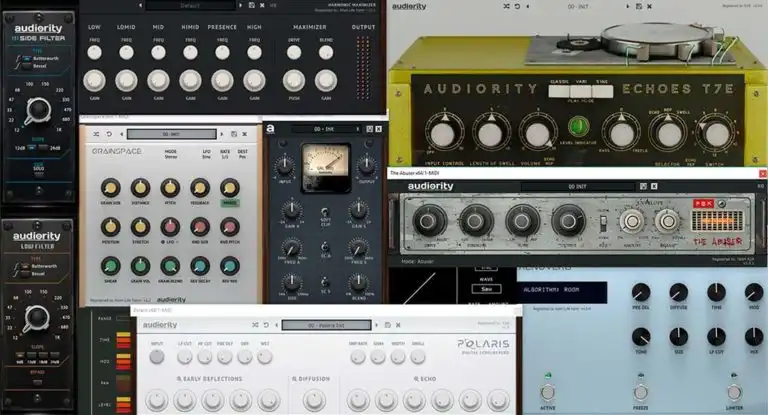Open Algorithm Room selector in reverb plugin
Screen dimensions: 768x415
click(562, 291)
